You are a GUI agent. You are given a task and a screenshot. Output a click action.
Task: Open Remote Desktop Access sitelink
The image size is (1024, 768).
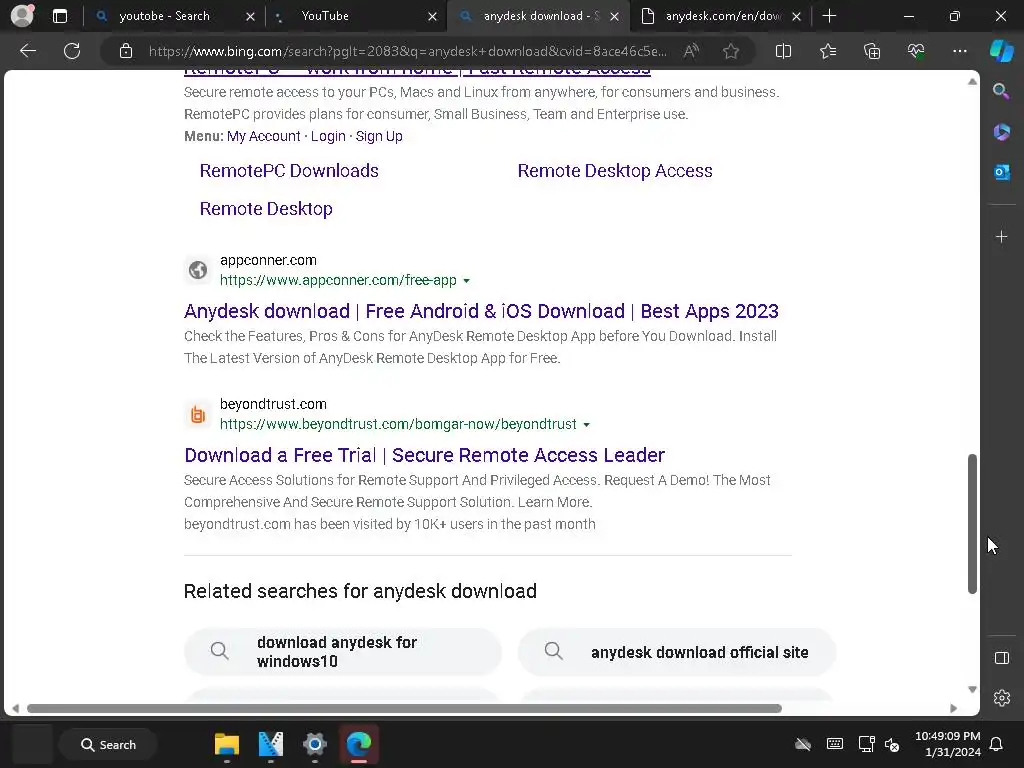(x=615, y=170)
